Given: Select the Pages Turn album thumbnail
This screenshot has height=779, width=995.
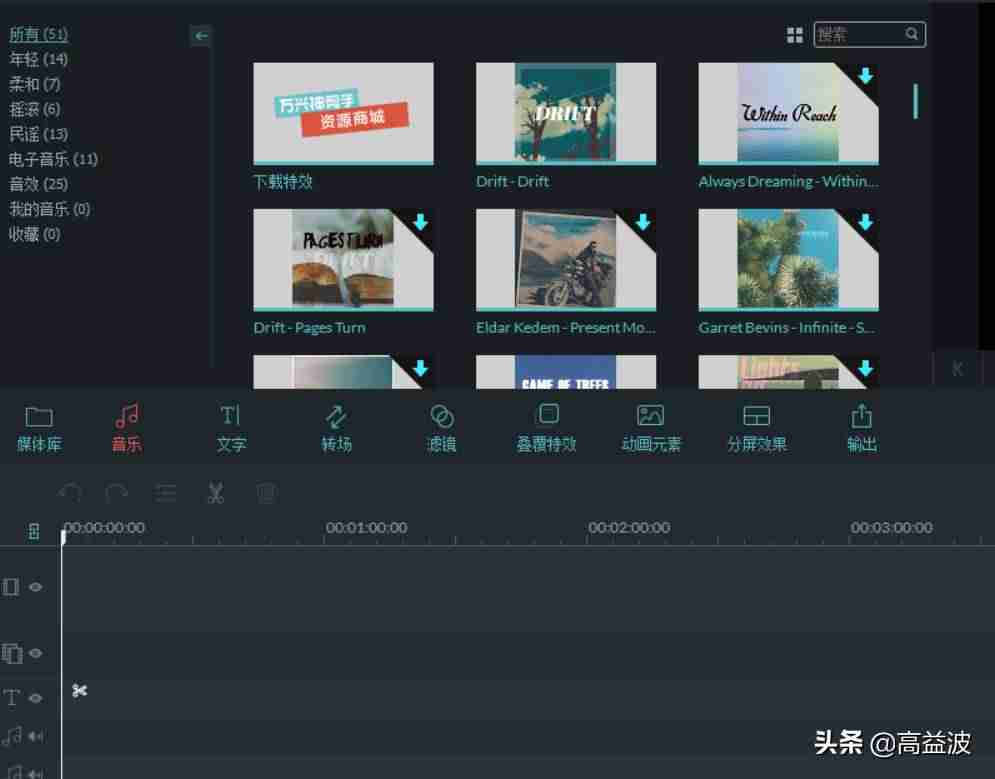Looking at the screenshot, I should (343, 260).
